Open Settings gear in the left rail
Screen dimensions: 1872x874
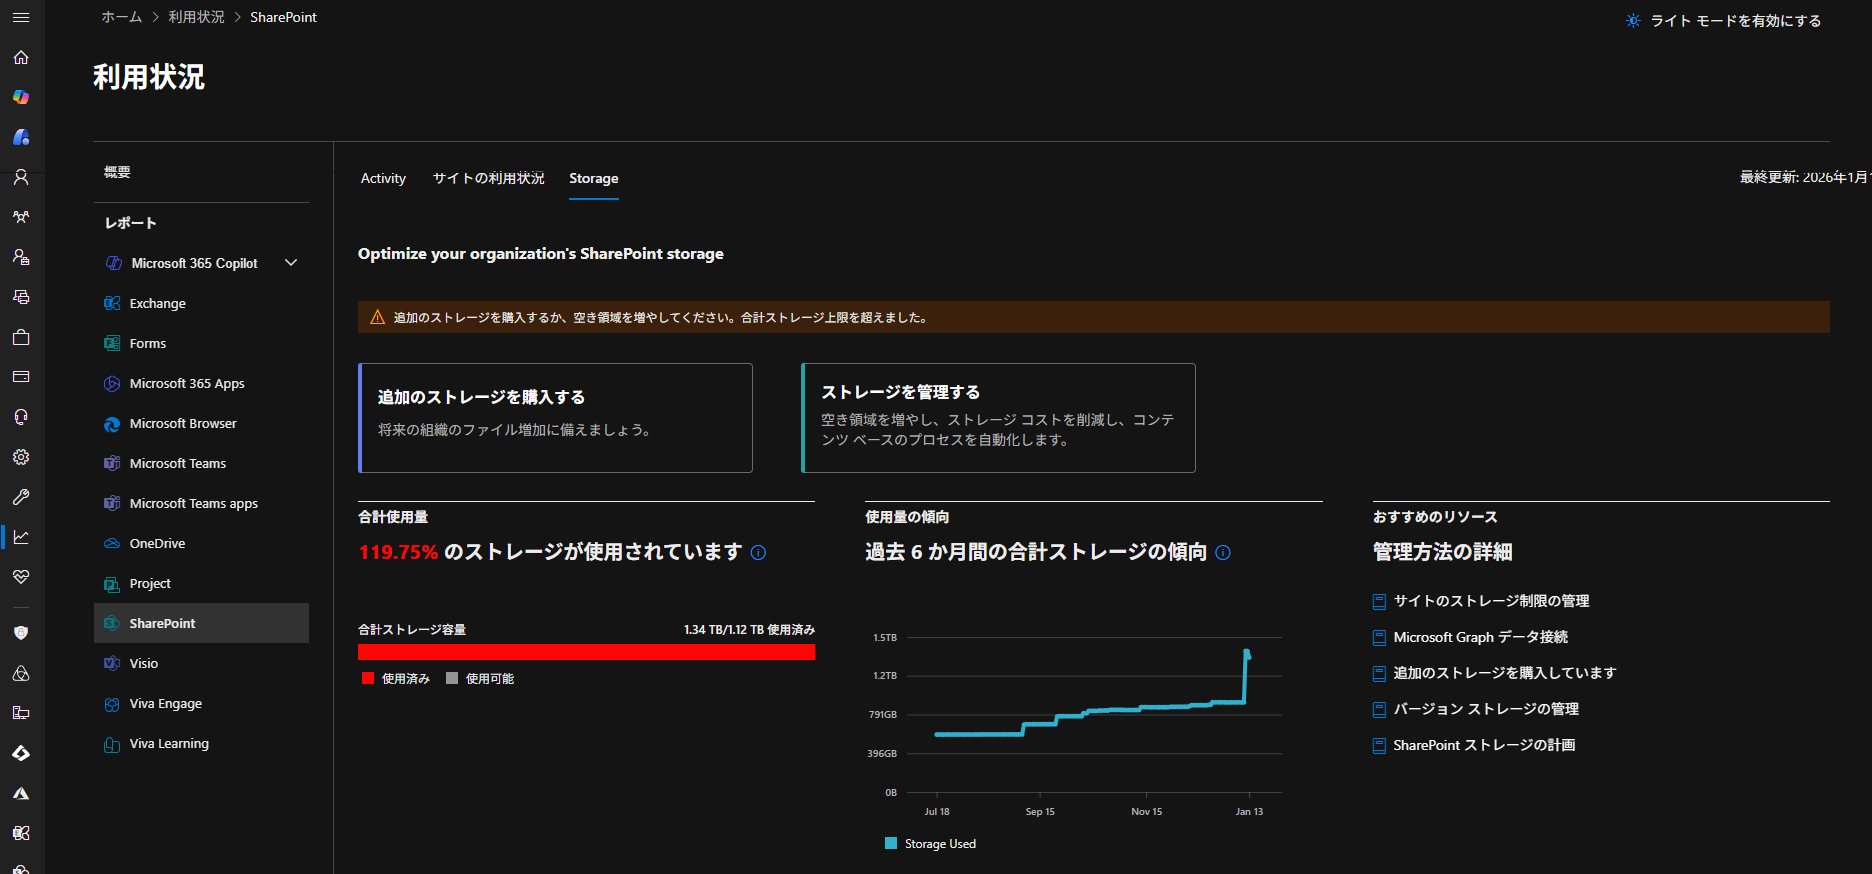21,457
